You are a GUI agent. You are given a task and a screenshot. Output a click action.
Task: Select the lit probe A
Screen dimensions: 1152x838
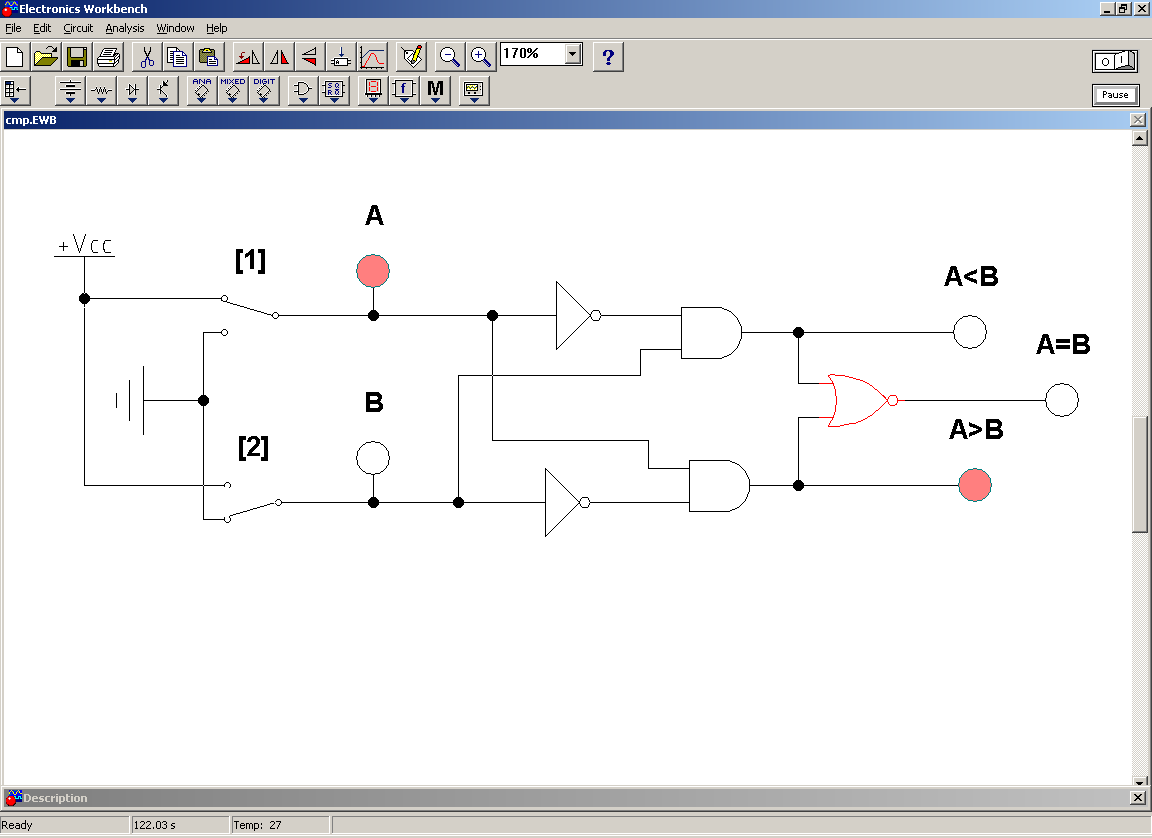(373, 271)
